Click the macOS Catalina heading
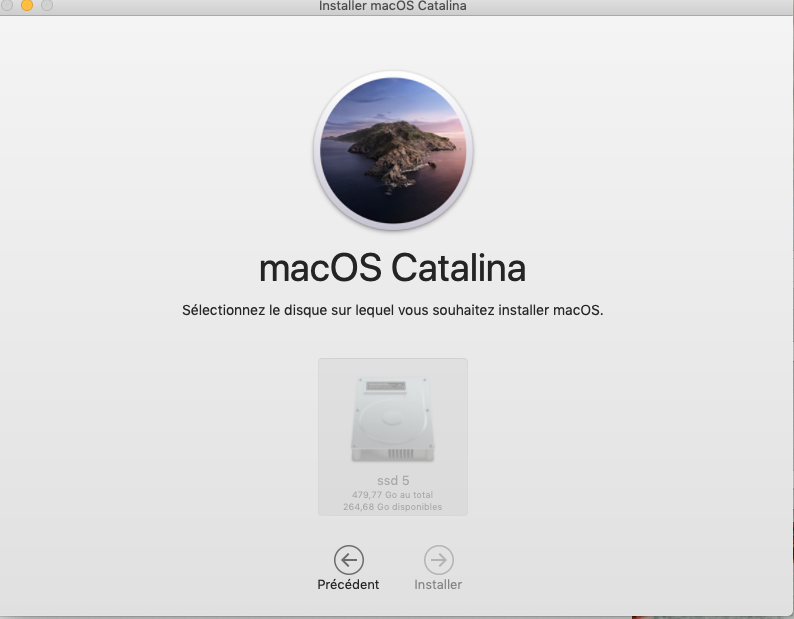This screenshot has width=794, height=619. [392, 267]
